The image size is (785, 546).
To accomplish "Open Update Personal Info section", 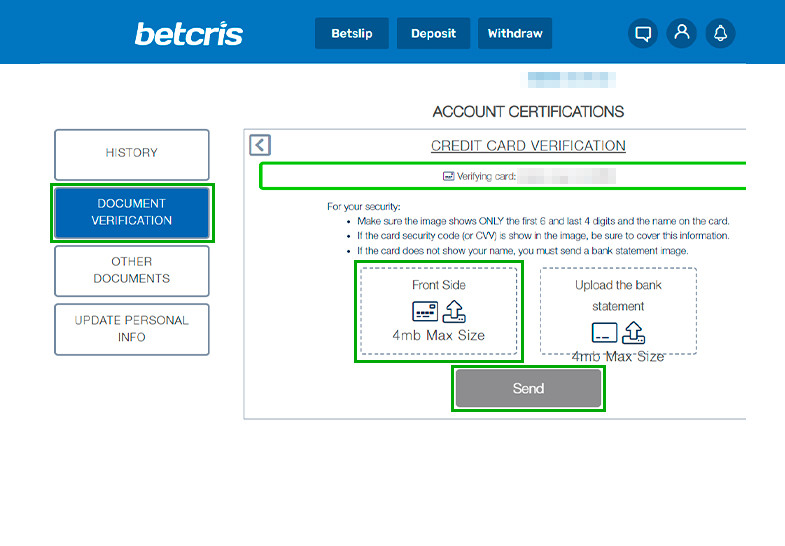I will 132,329.
